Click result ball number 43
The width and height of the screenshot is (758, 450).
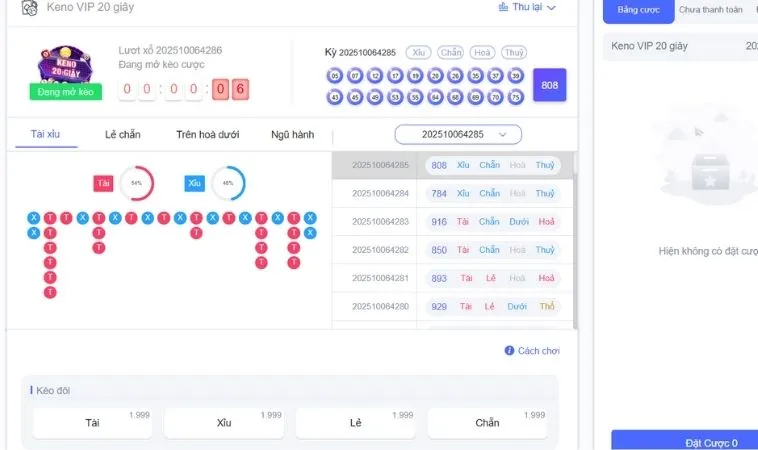pyautogui.click(x=335, y=97)
